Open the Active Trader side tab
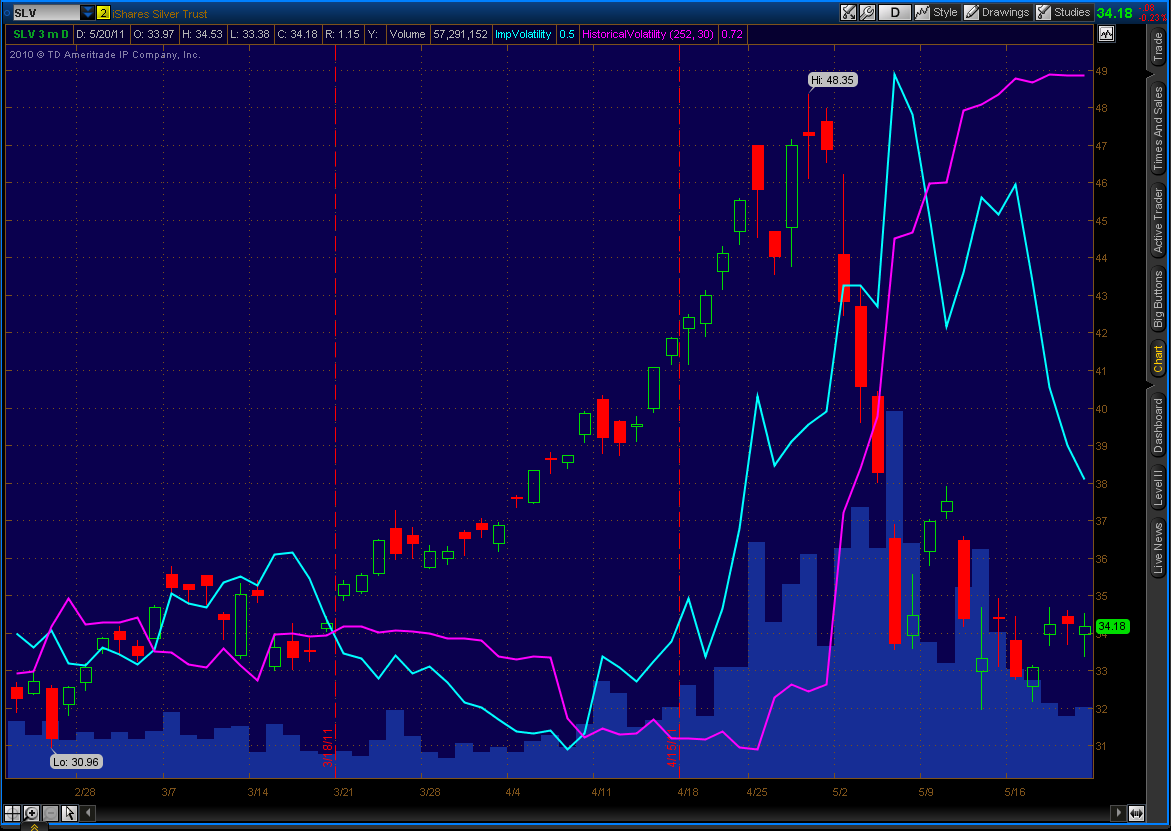The width and height of the screenshot is (1171, 831). pyautogui.click(x=1158, y=220)
